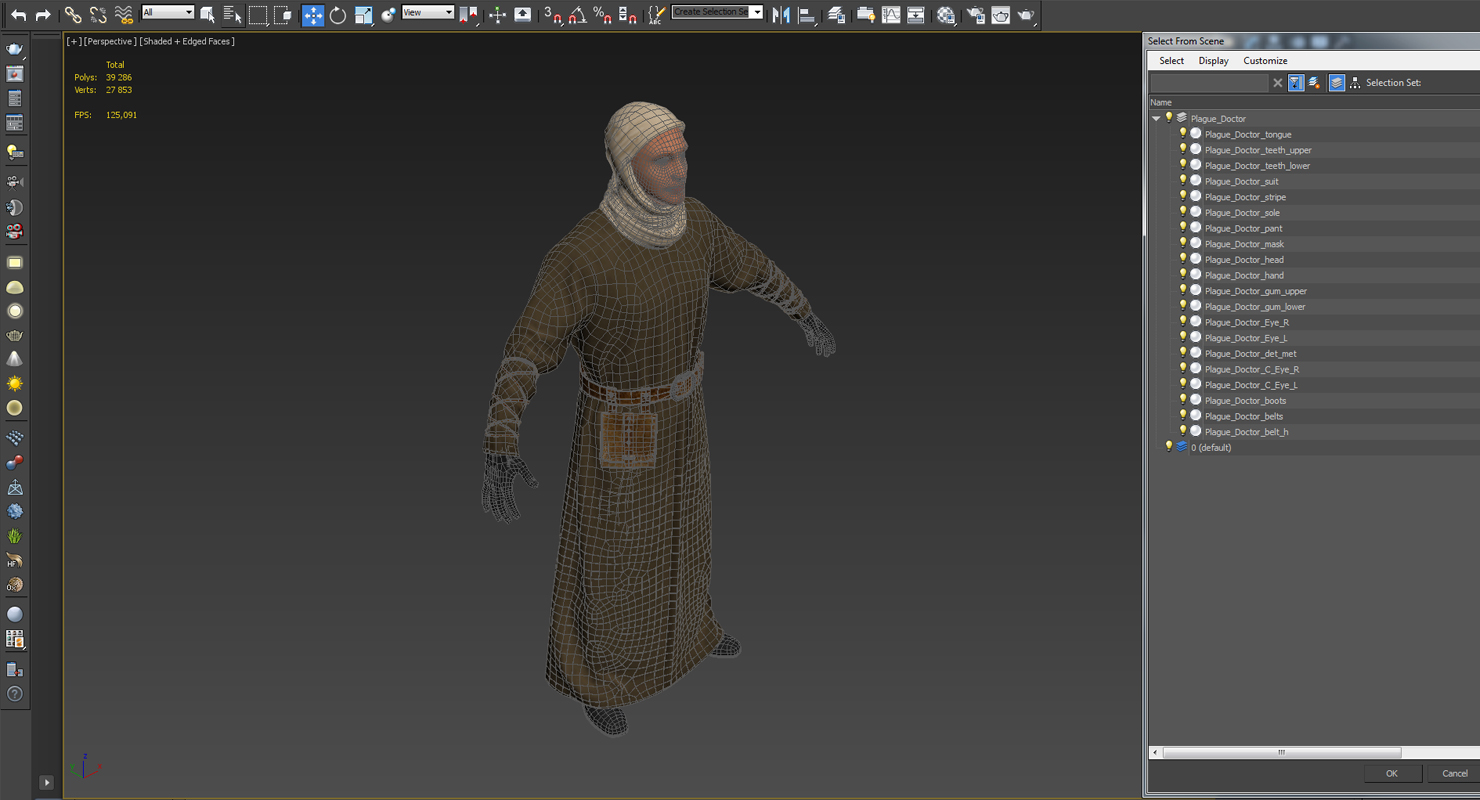1480x800 pixels.
Task: Open the Select by Name tool
Action: click(x=233, y=14)
